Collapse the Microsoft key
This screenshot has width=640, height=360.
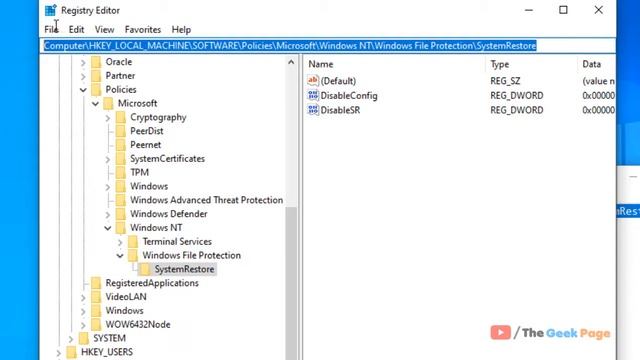[x=96, y=104]
